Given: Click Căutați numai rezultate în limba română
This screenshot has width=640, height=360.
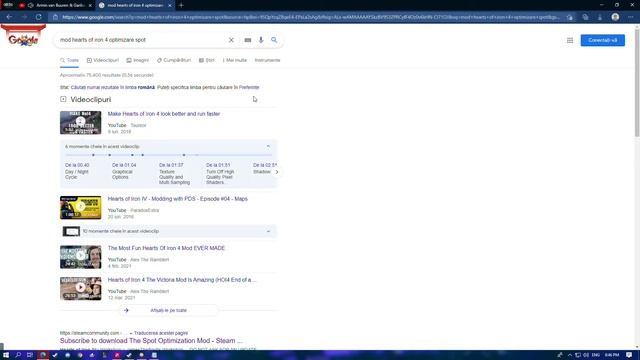Looking at the screenshot, I should [x=113, y=87].
